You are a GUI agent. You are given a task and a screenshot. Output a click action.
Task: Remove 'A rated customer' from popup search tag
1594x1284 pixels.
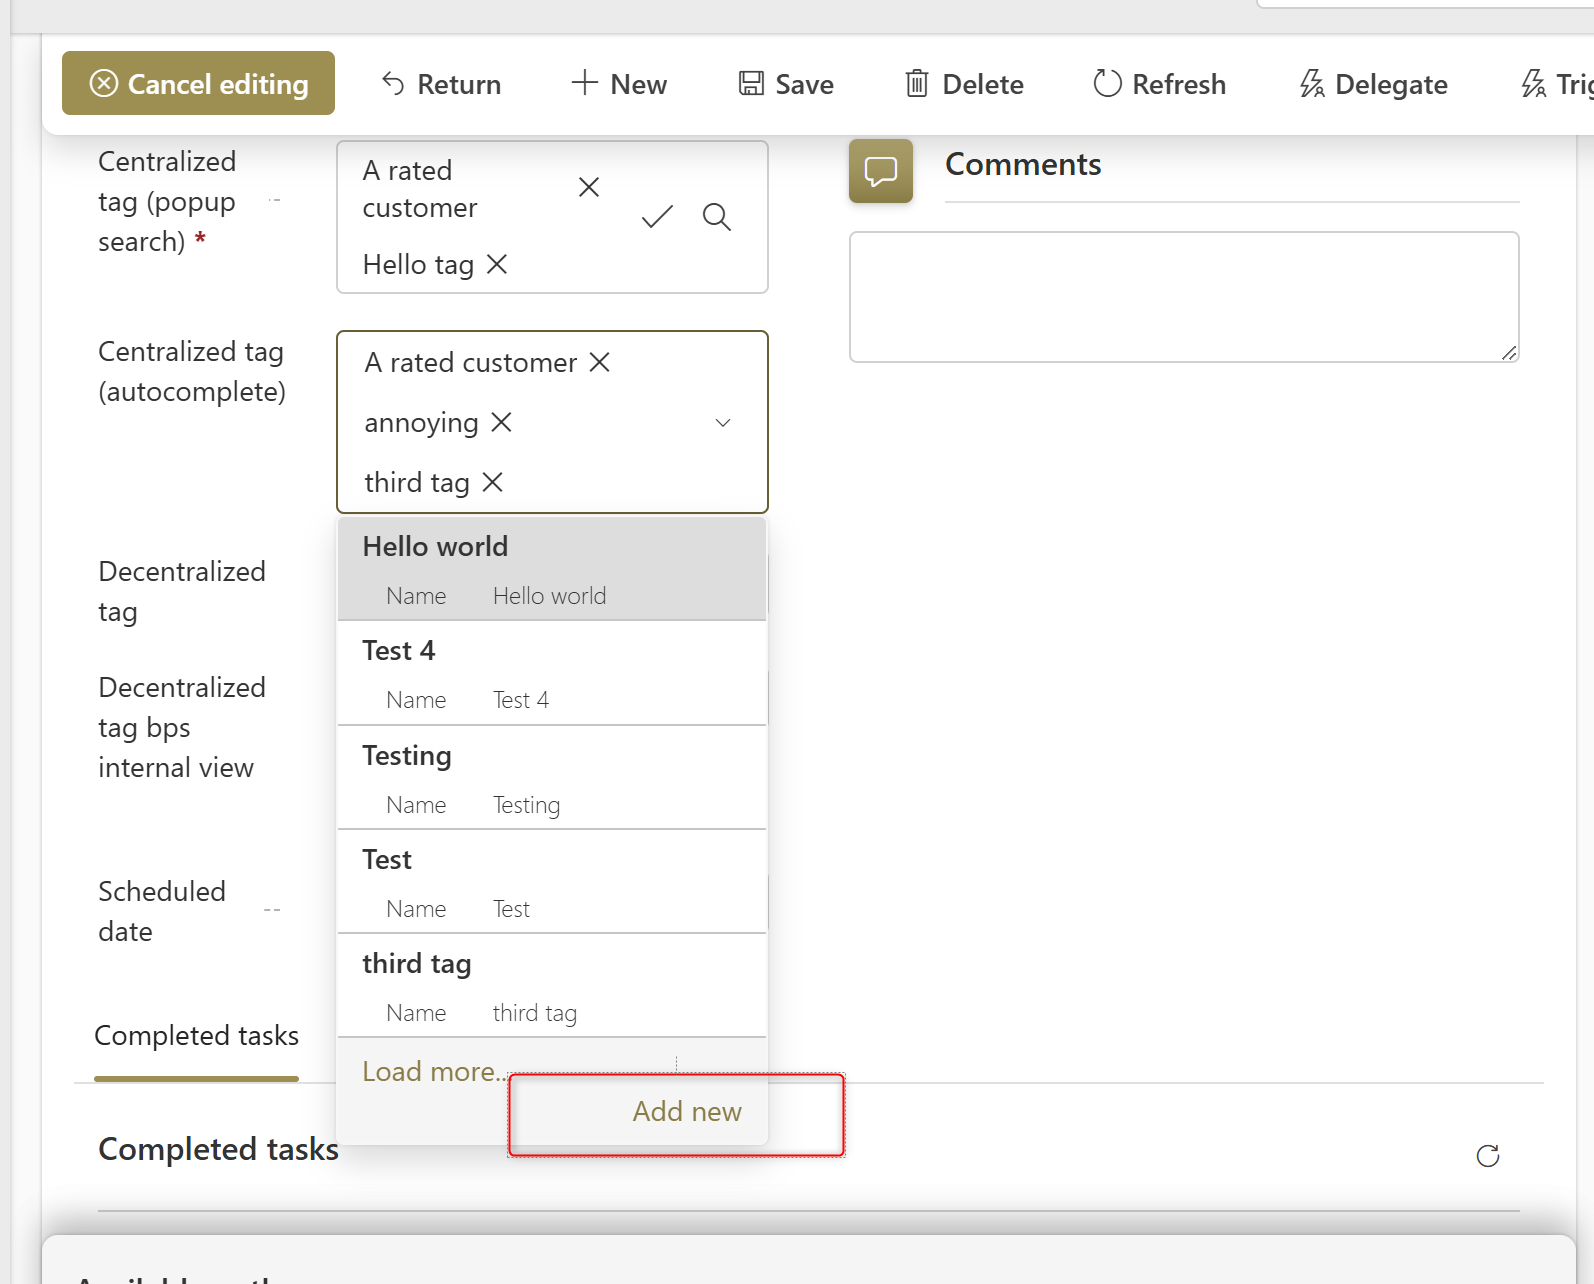click(589, 188)
